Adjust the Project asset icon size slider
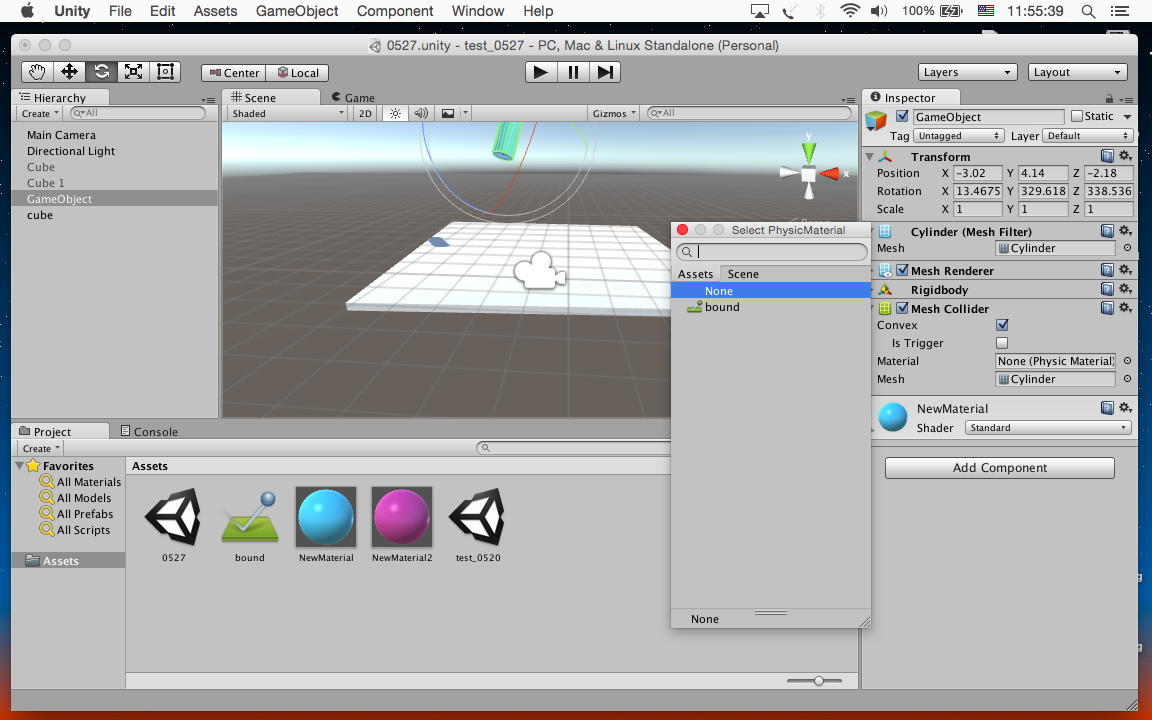This screenshot has width=1152, height=720. pos(819,681)
